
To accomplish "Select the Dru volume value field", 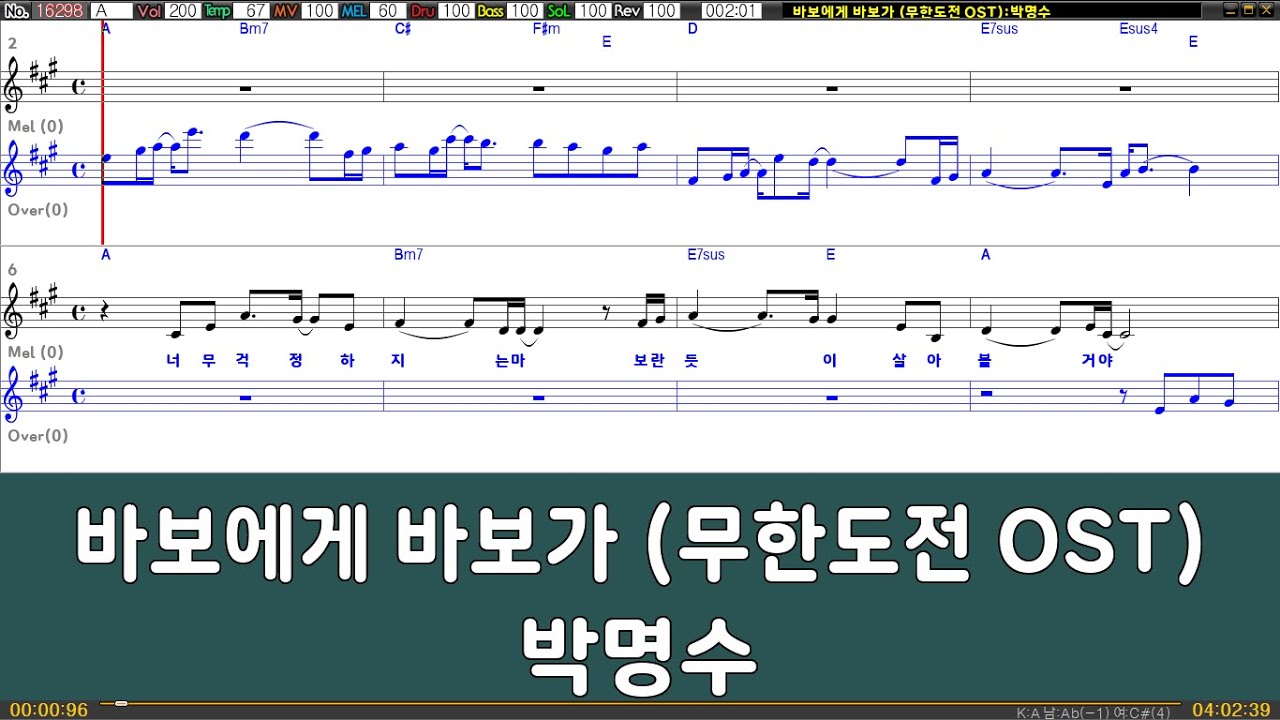I will [x=455, y=10].
